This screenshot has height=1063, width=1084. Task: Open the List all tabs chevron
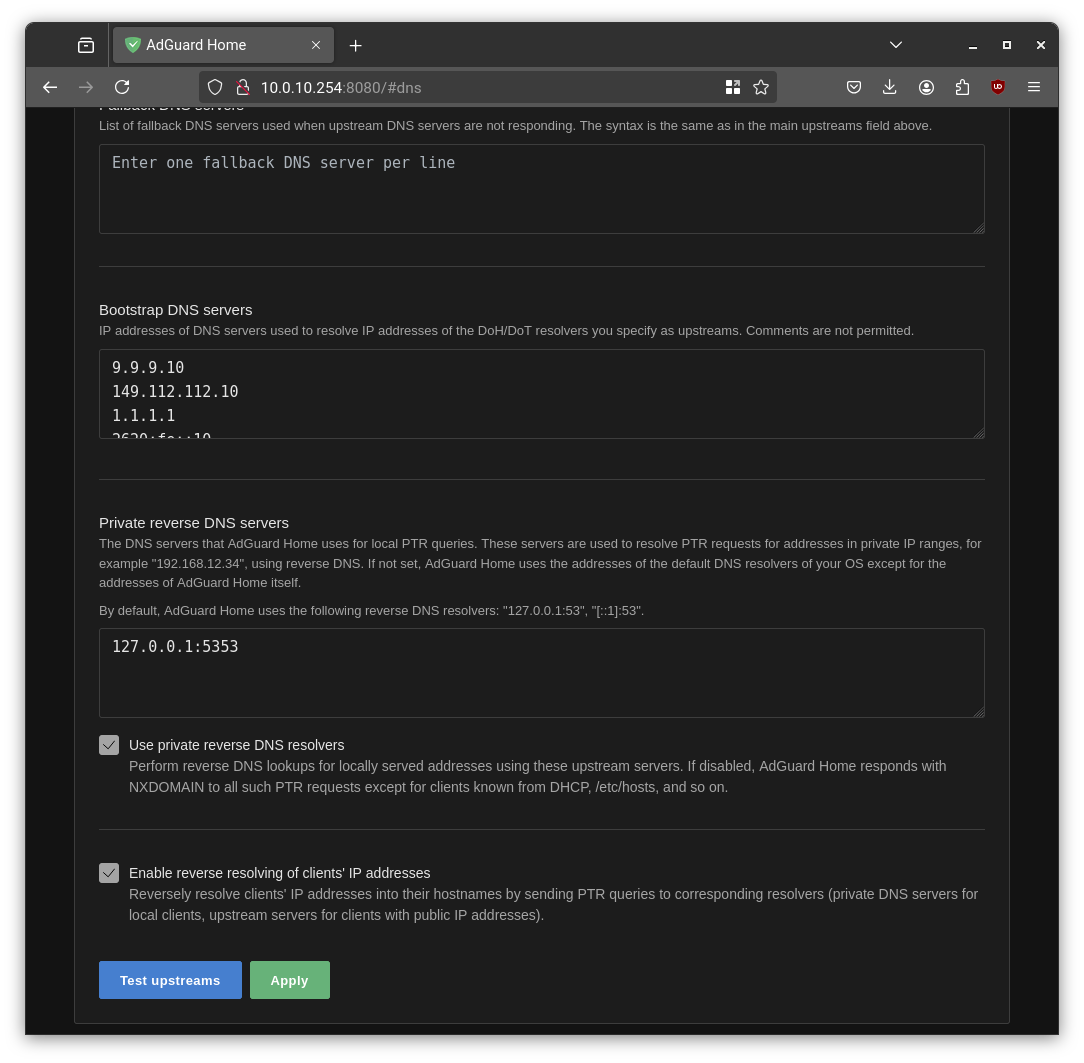[x=896, y=44]
